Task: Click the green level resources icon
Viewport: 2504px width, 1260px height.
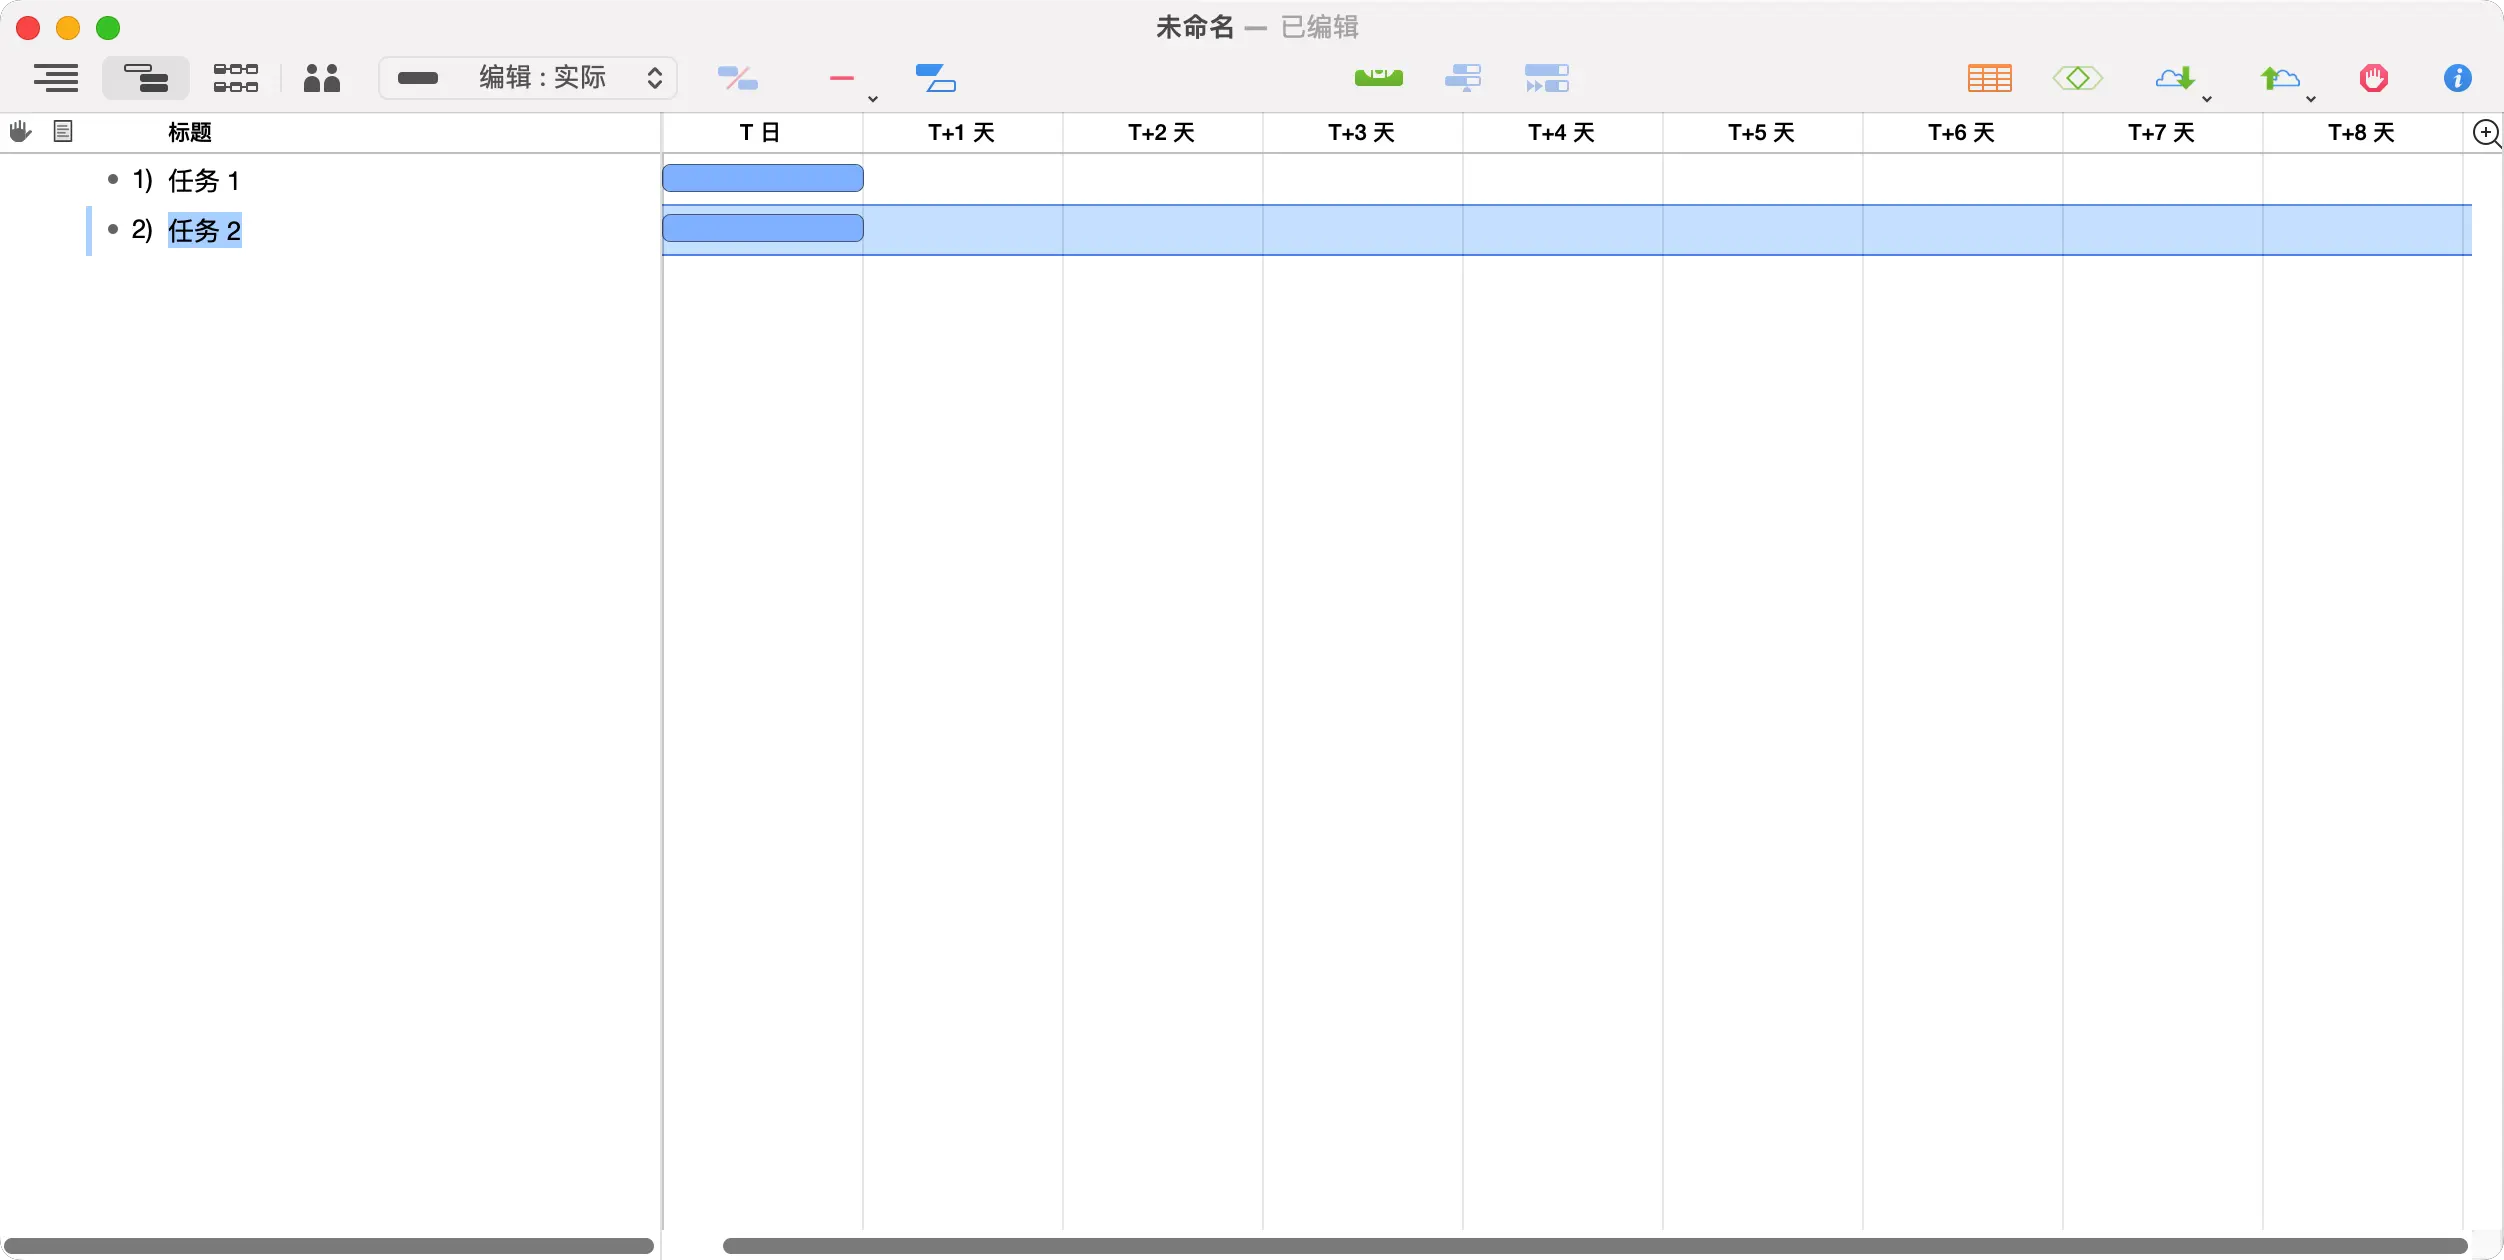Action: point(1378,78)
